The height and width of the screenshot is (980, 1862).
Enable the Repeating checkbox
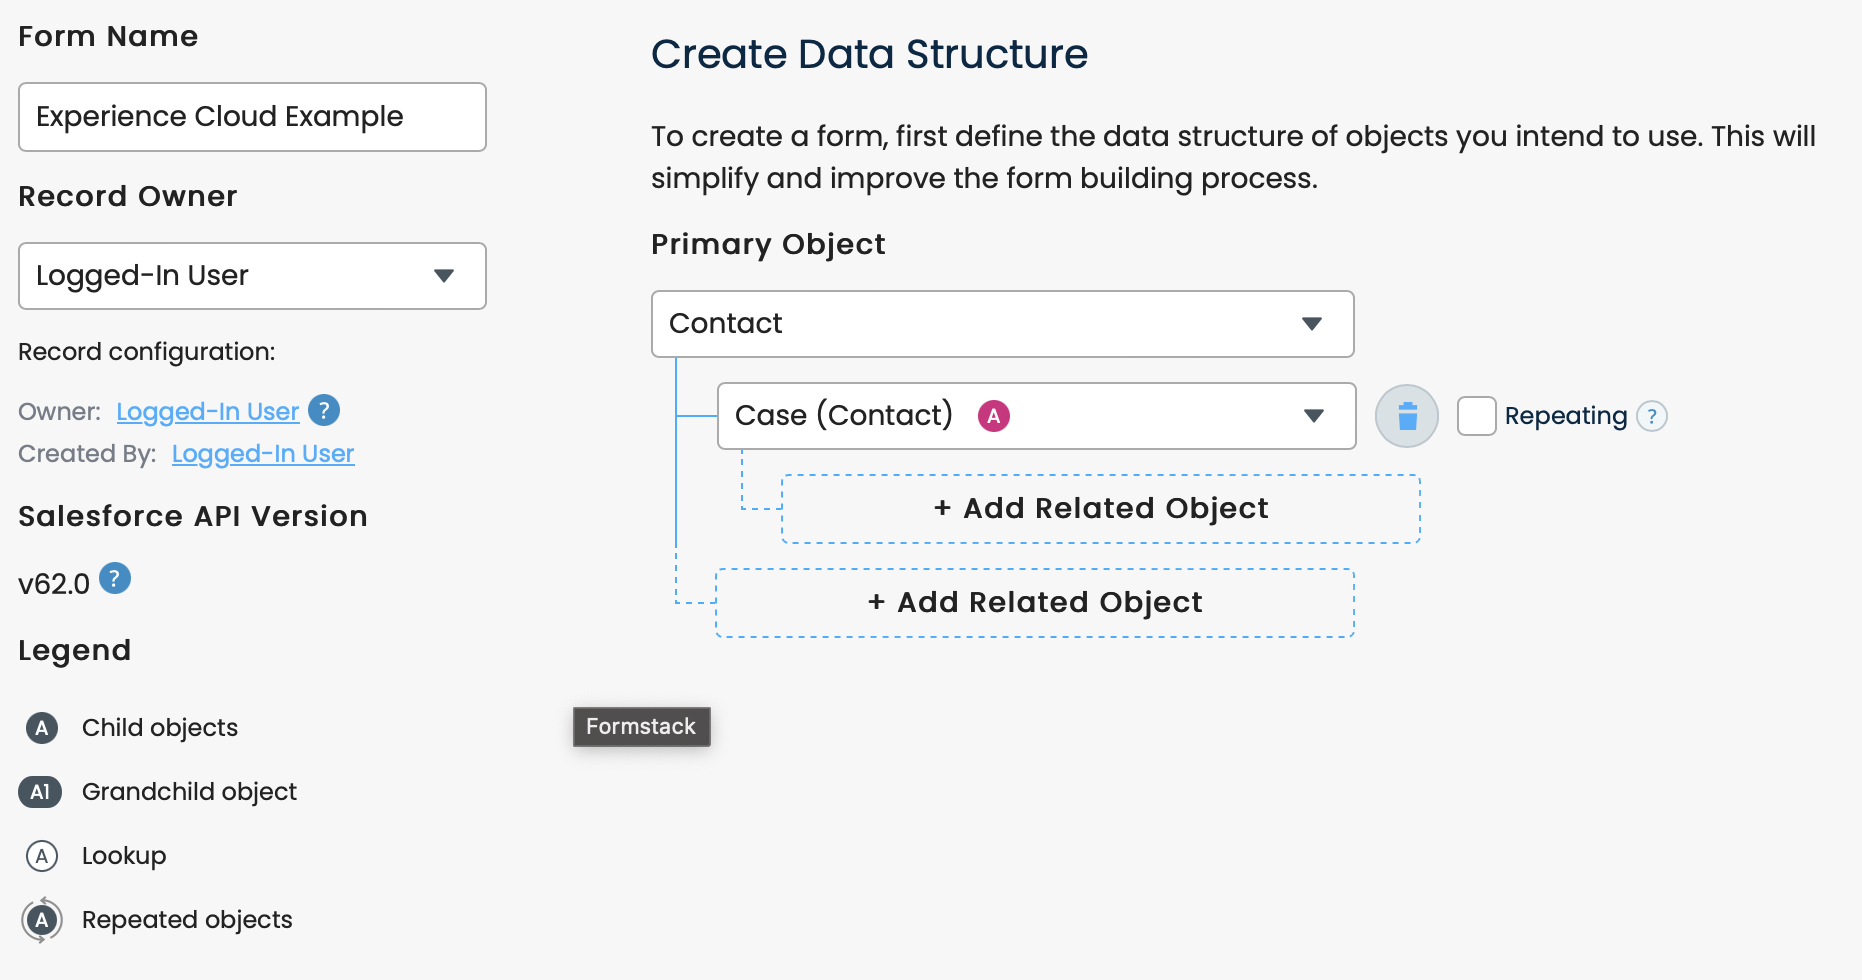tap(1476, 416)
